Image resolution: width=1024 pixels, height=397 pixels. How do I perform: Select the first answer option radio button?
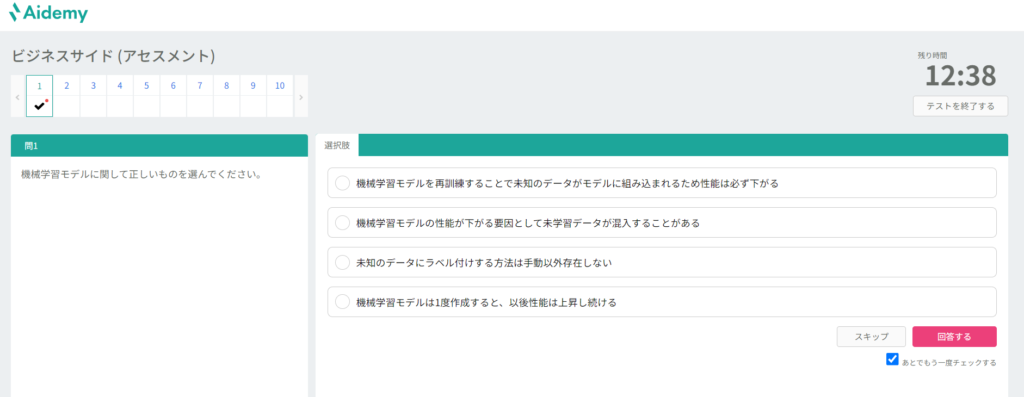pyautogui.click(x=342, y=183)
